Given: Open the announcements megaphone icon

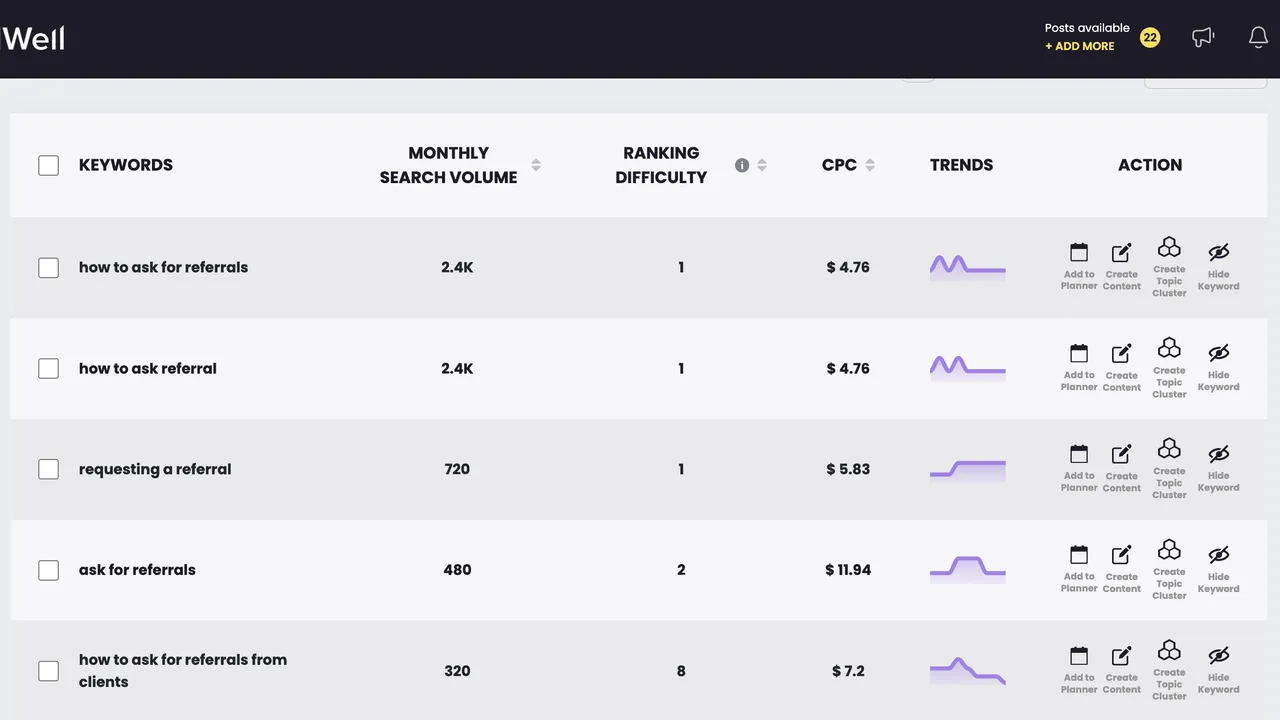Looking at the screenshot, I should pos(1203,38).
